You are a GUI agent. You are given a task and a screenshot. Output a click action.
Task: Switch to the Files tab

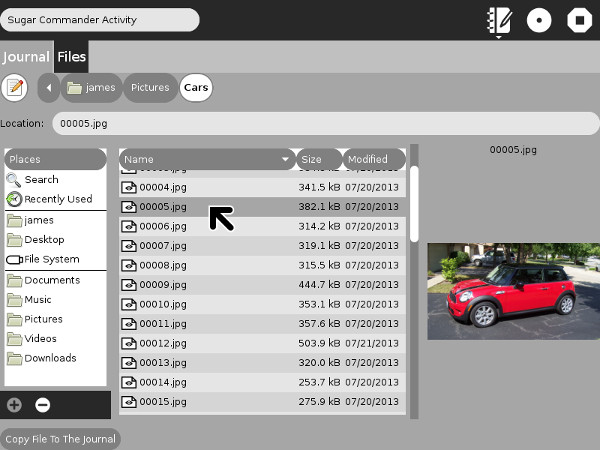(x=71, y=57)
